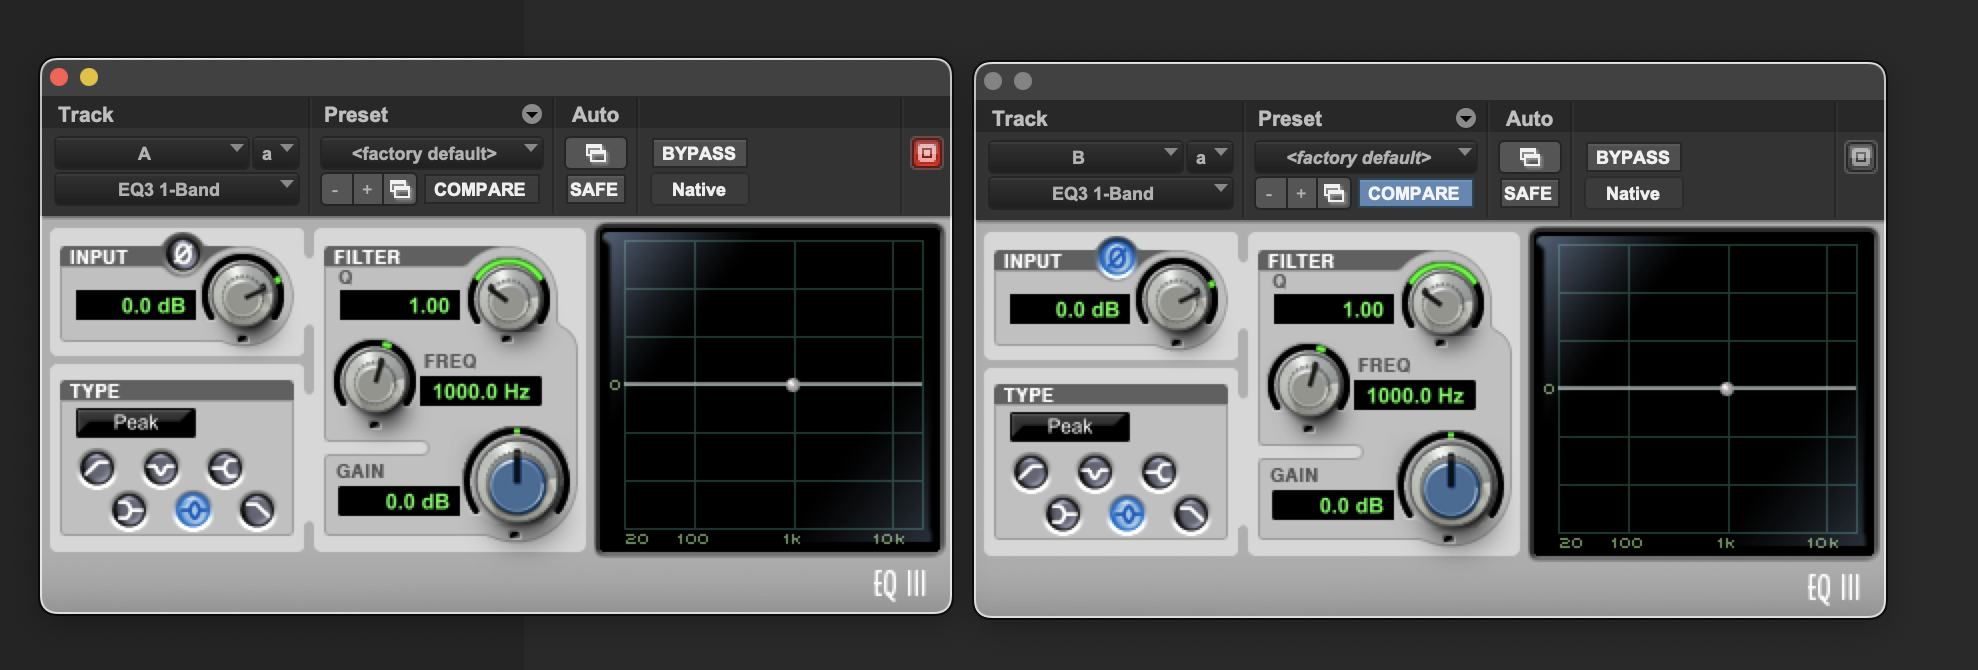Screen dimensions: 1978x670
Task: Toggle gray target button in track B window
Action: [1860, 157]
